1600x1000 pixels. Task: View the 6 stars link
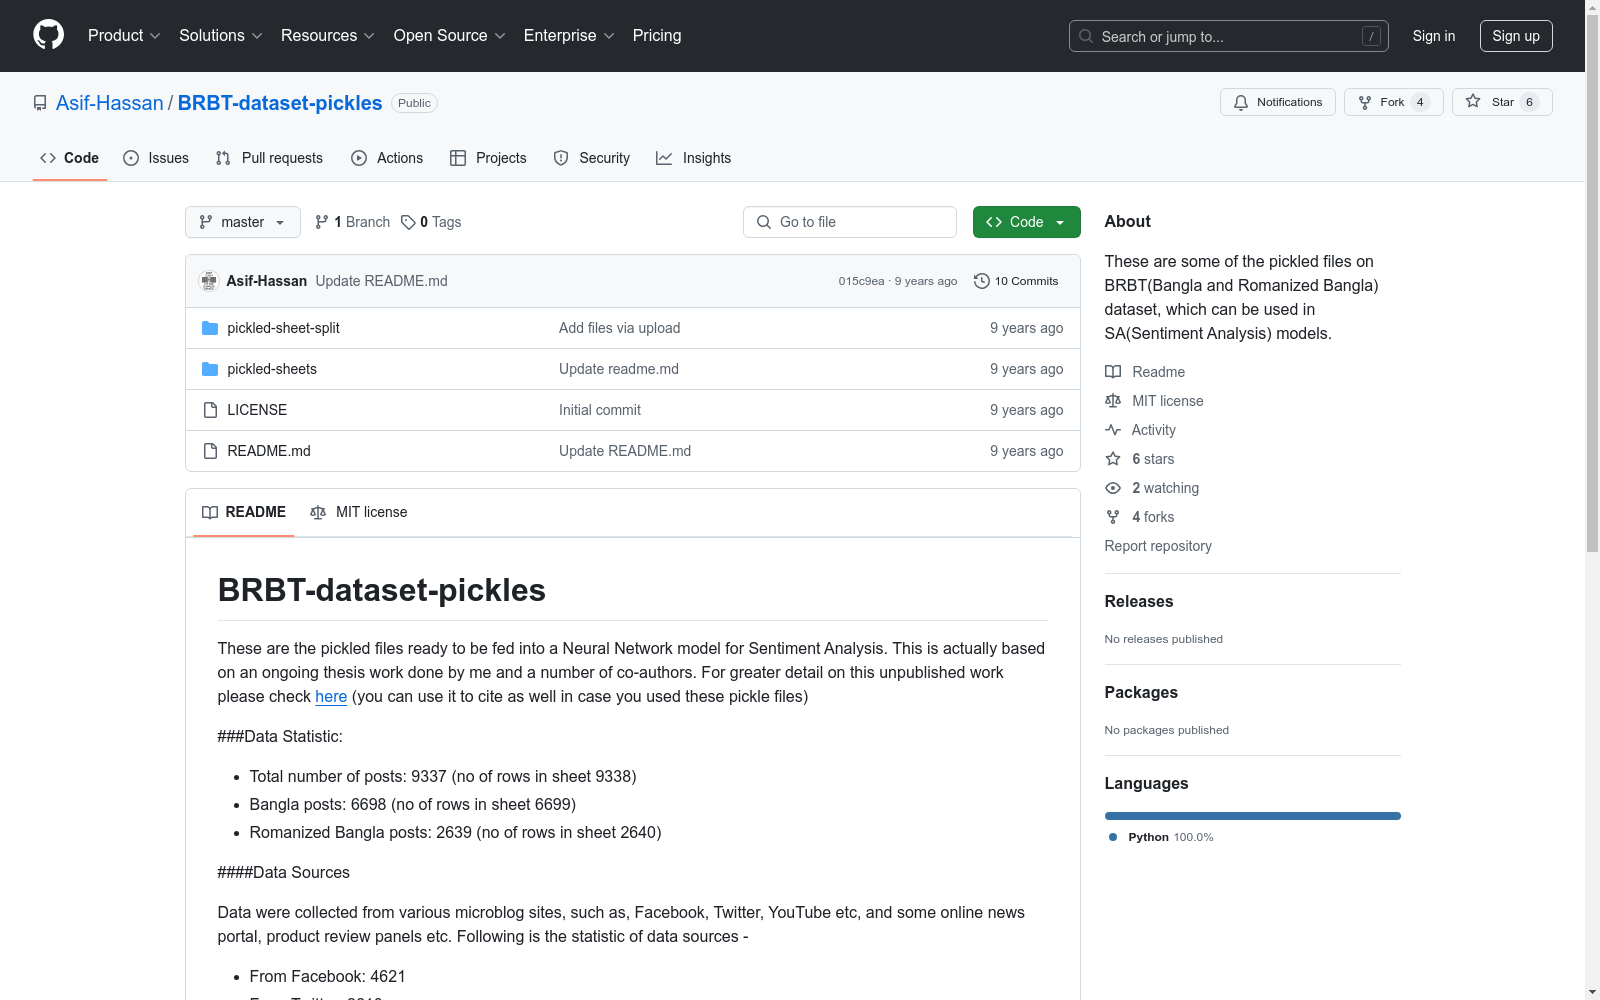point(1140,459)
